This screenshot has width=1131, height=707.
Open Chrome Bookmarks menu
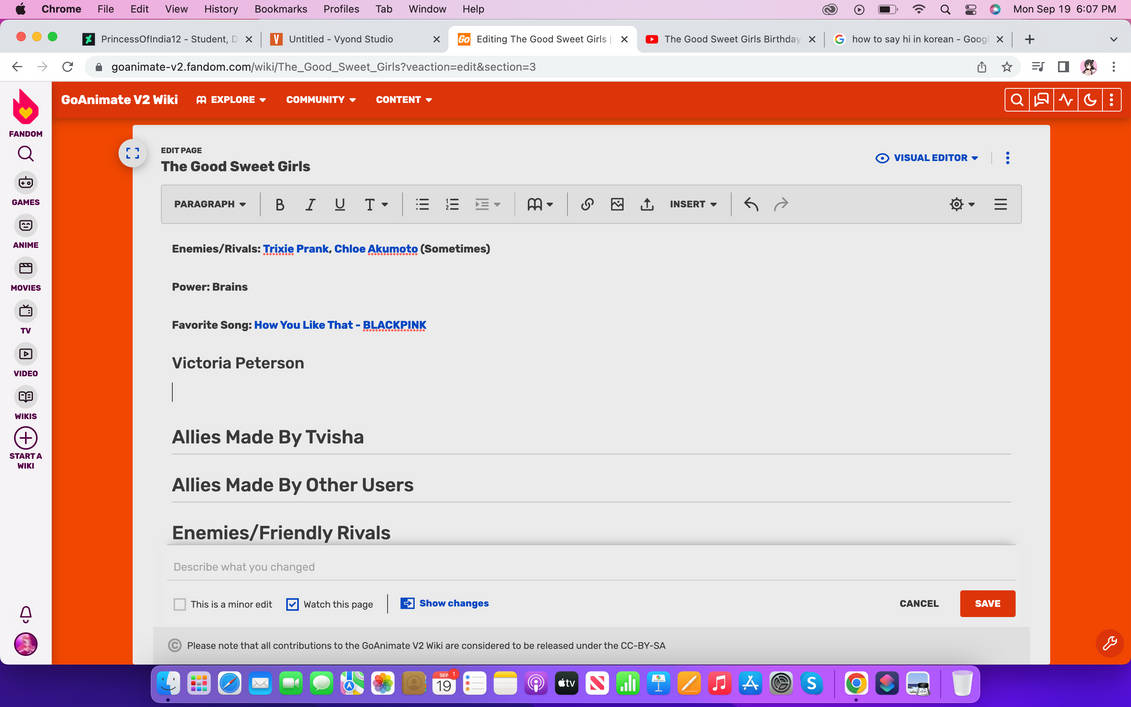click(281, 9)
